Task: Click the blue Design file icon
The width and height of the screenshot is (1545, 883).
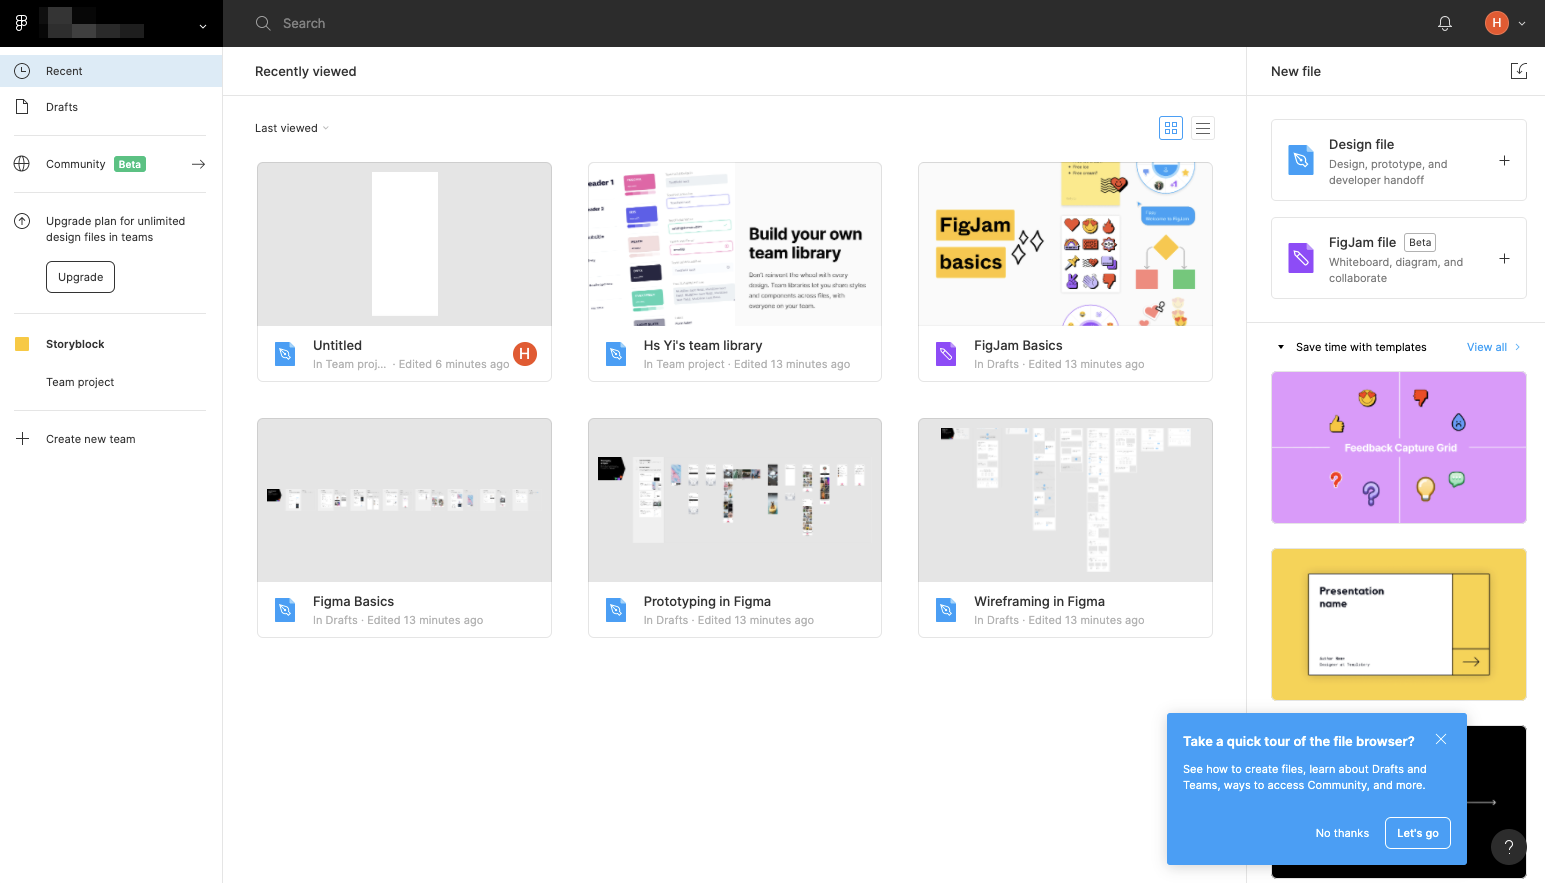Action: (1301, 160)
